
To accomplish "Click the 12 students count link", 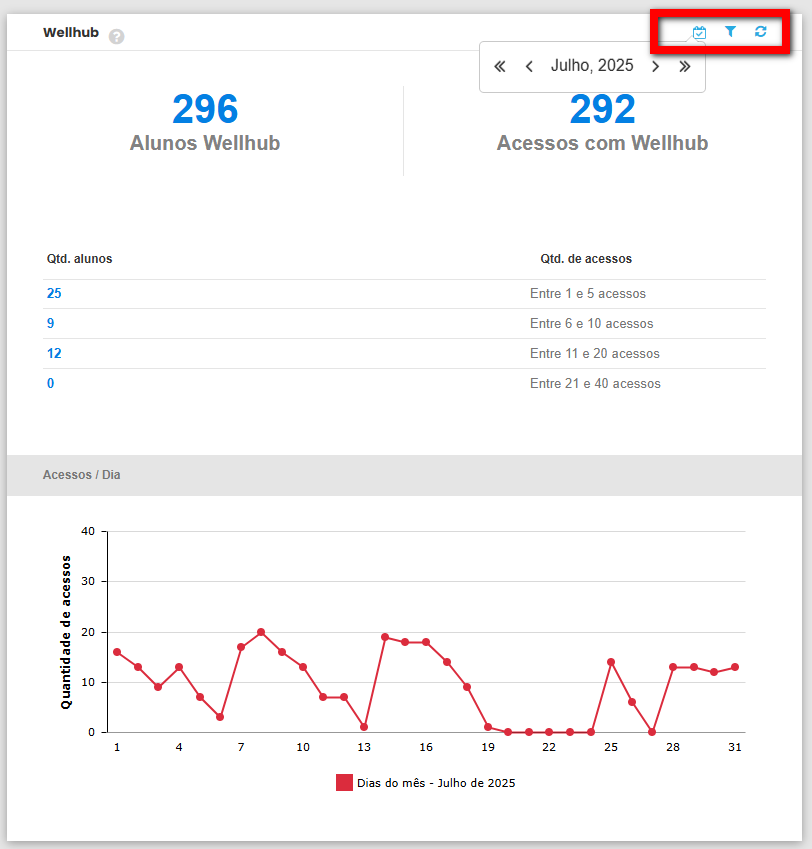I will point(54,354).
